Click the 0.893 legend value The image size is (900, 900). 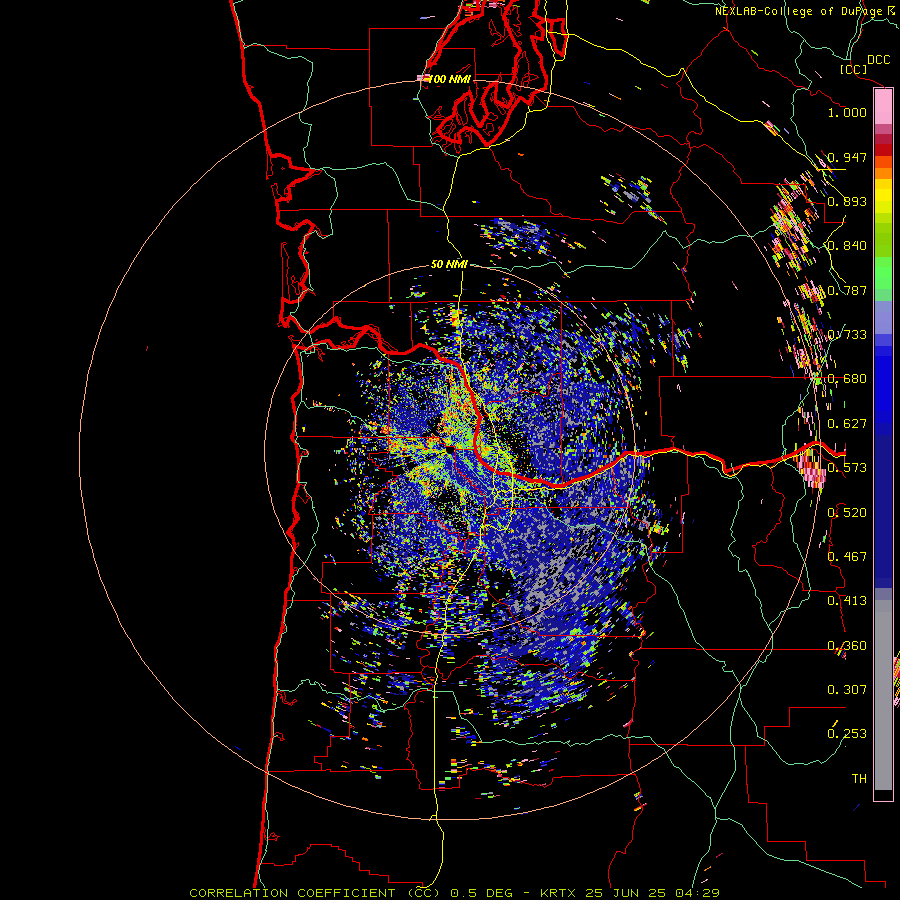847,201
